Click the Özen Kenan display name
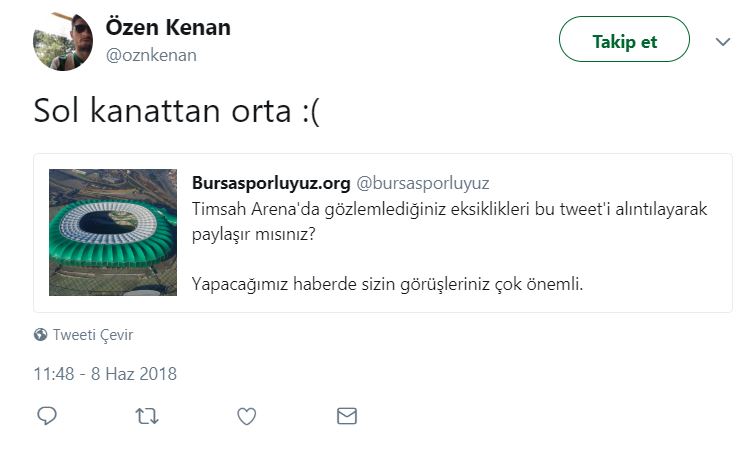The image size is (742, 451). (x=167, y=28)
